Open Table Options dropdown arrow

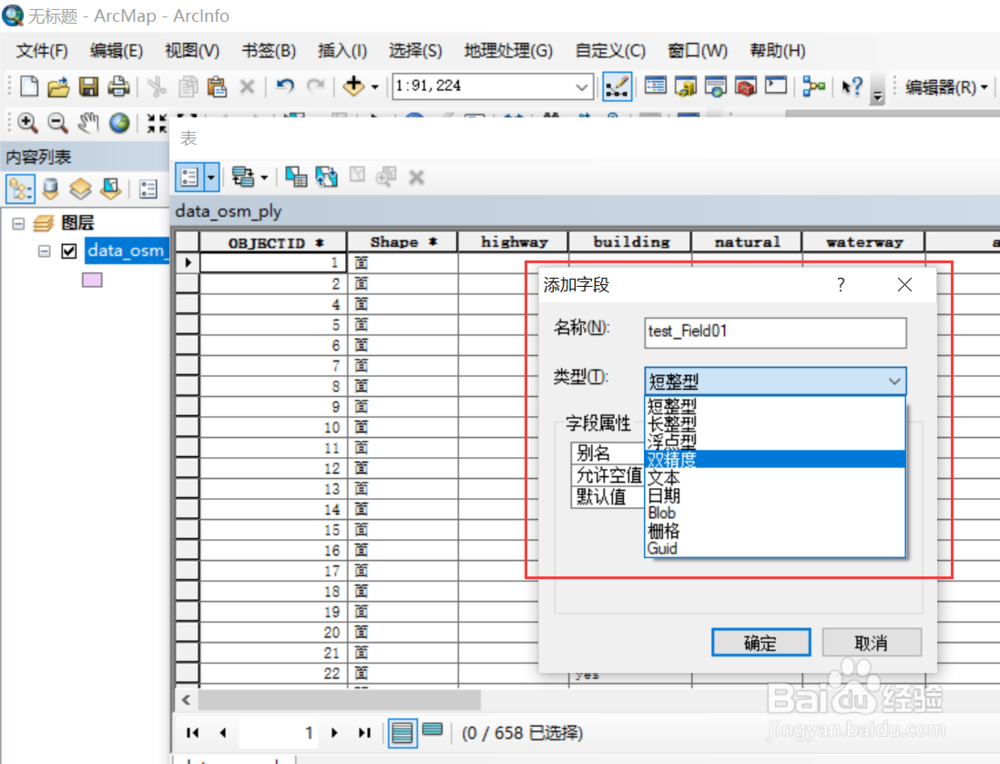[211, 177]
